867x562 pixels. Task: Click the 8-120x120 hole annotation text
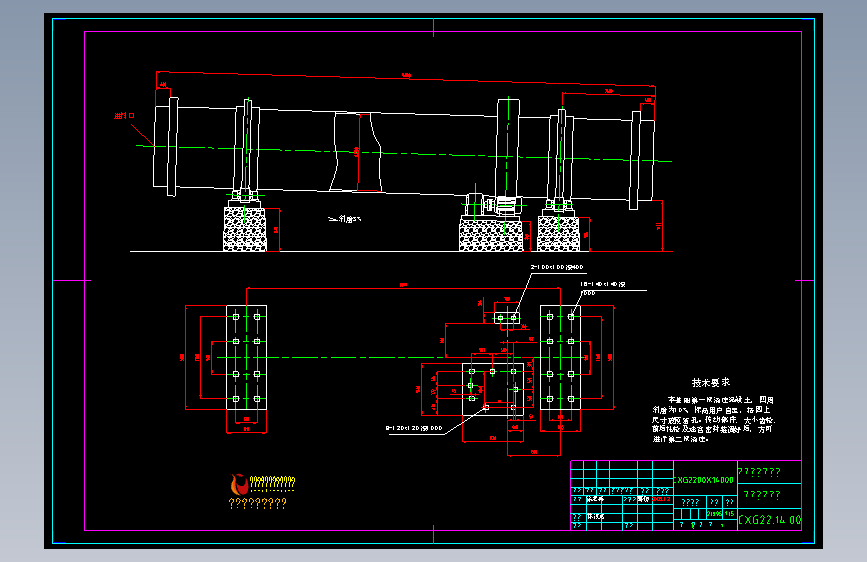pyautogui.click(x=414, y=428)
